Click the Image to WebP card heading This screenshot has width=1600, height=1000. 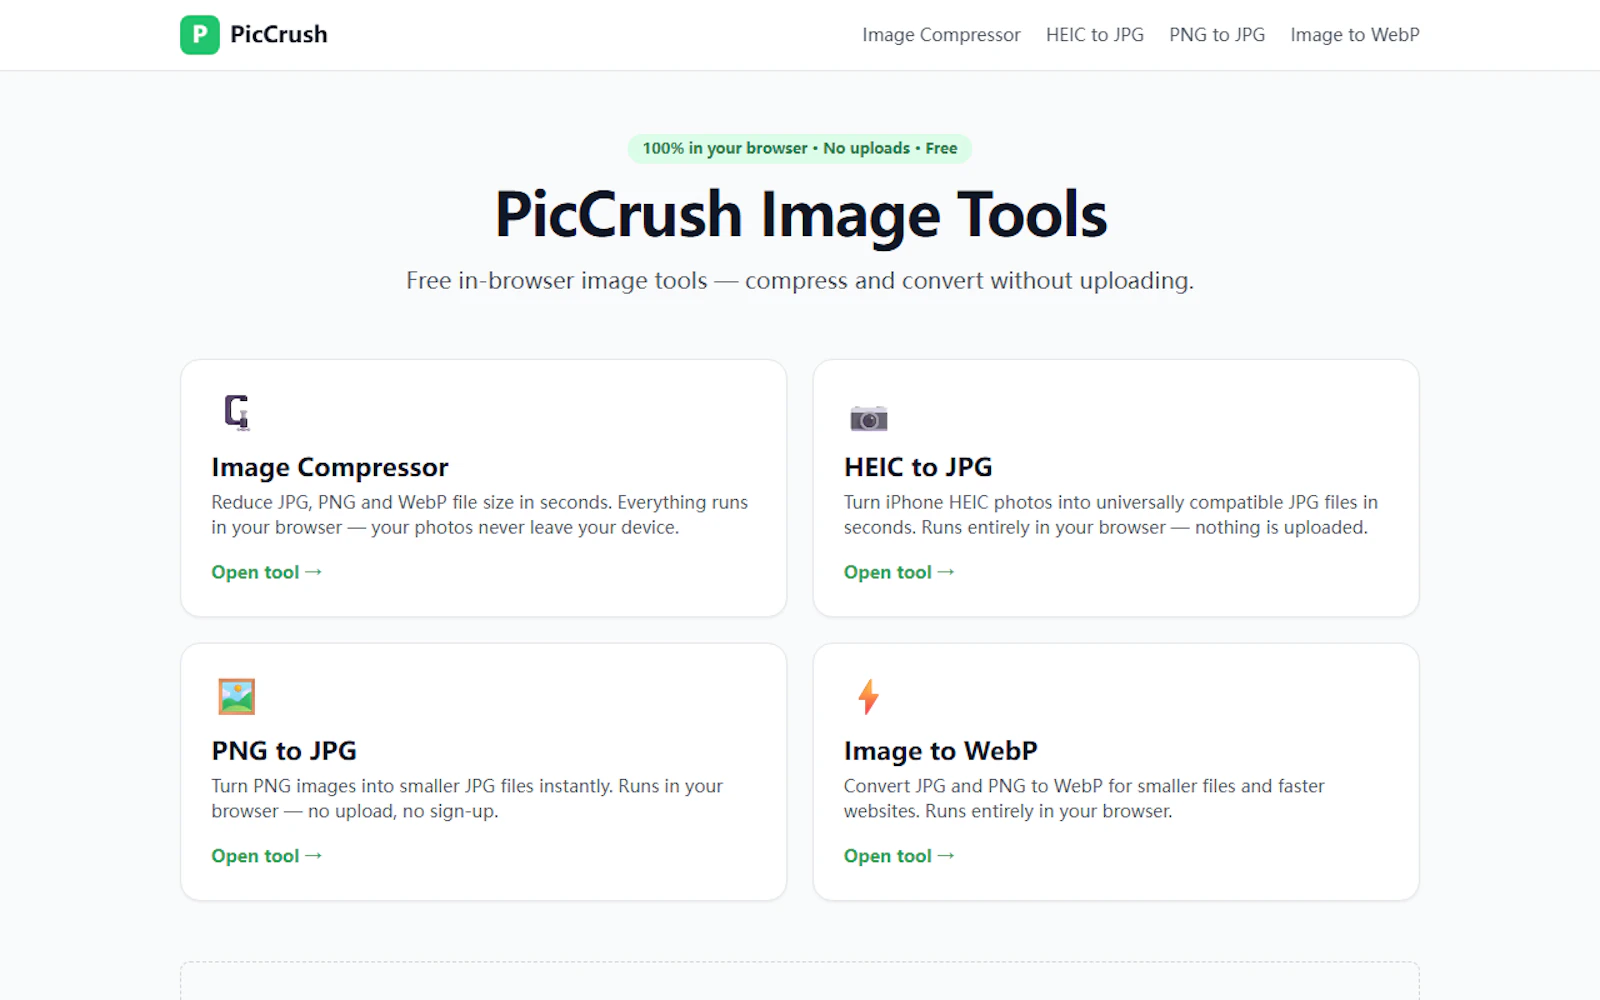click(941, 751)
